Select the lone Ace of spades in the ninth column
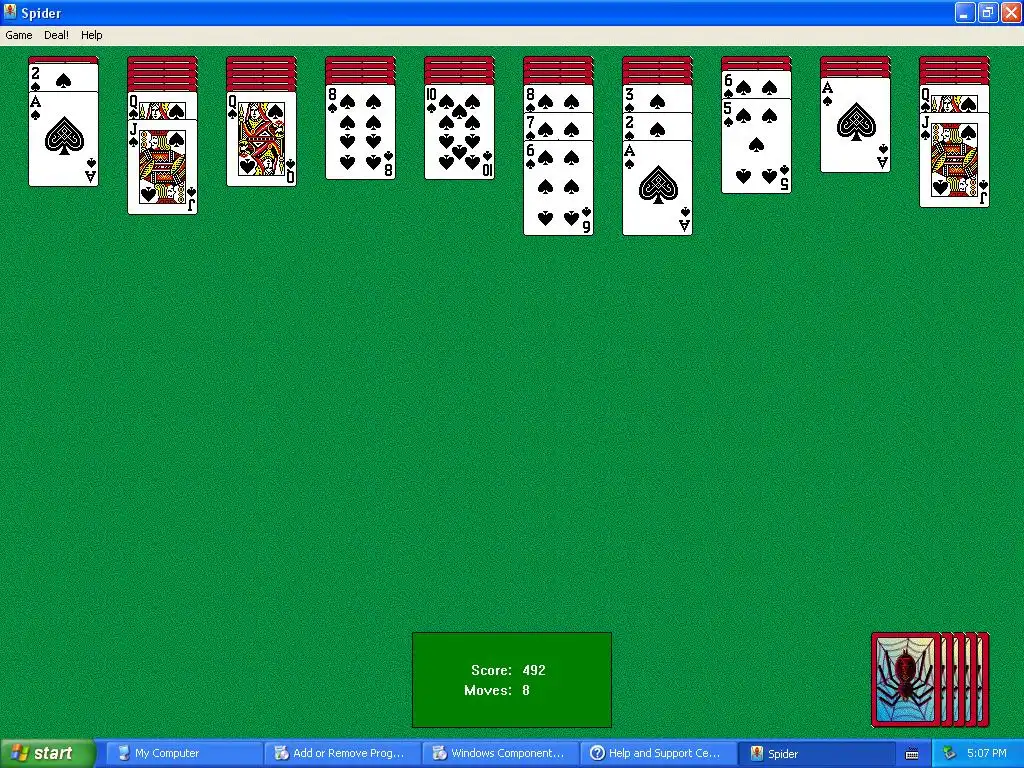 click(x=856, y=125)
